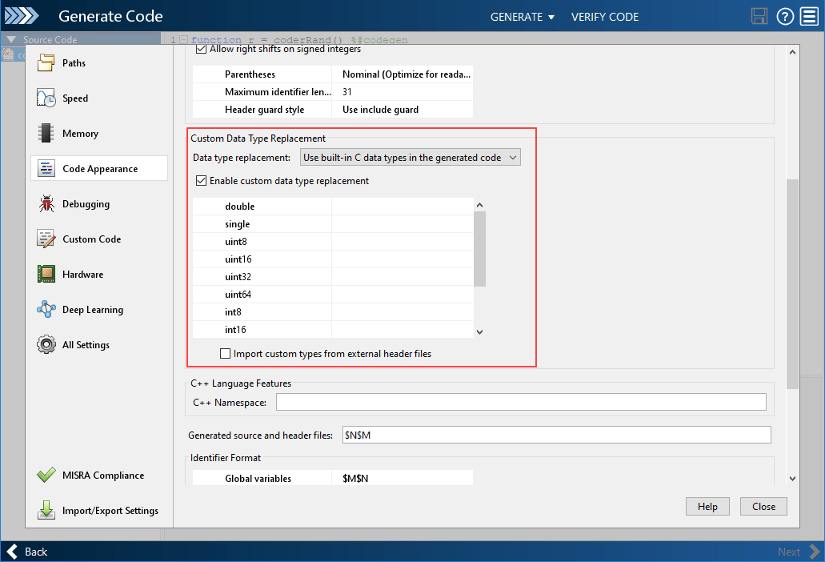Switch to Memory settings tab

pos(99,133)
